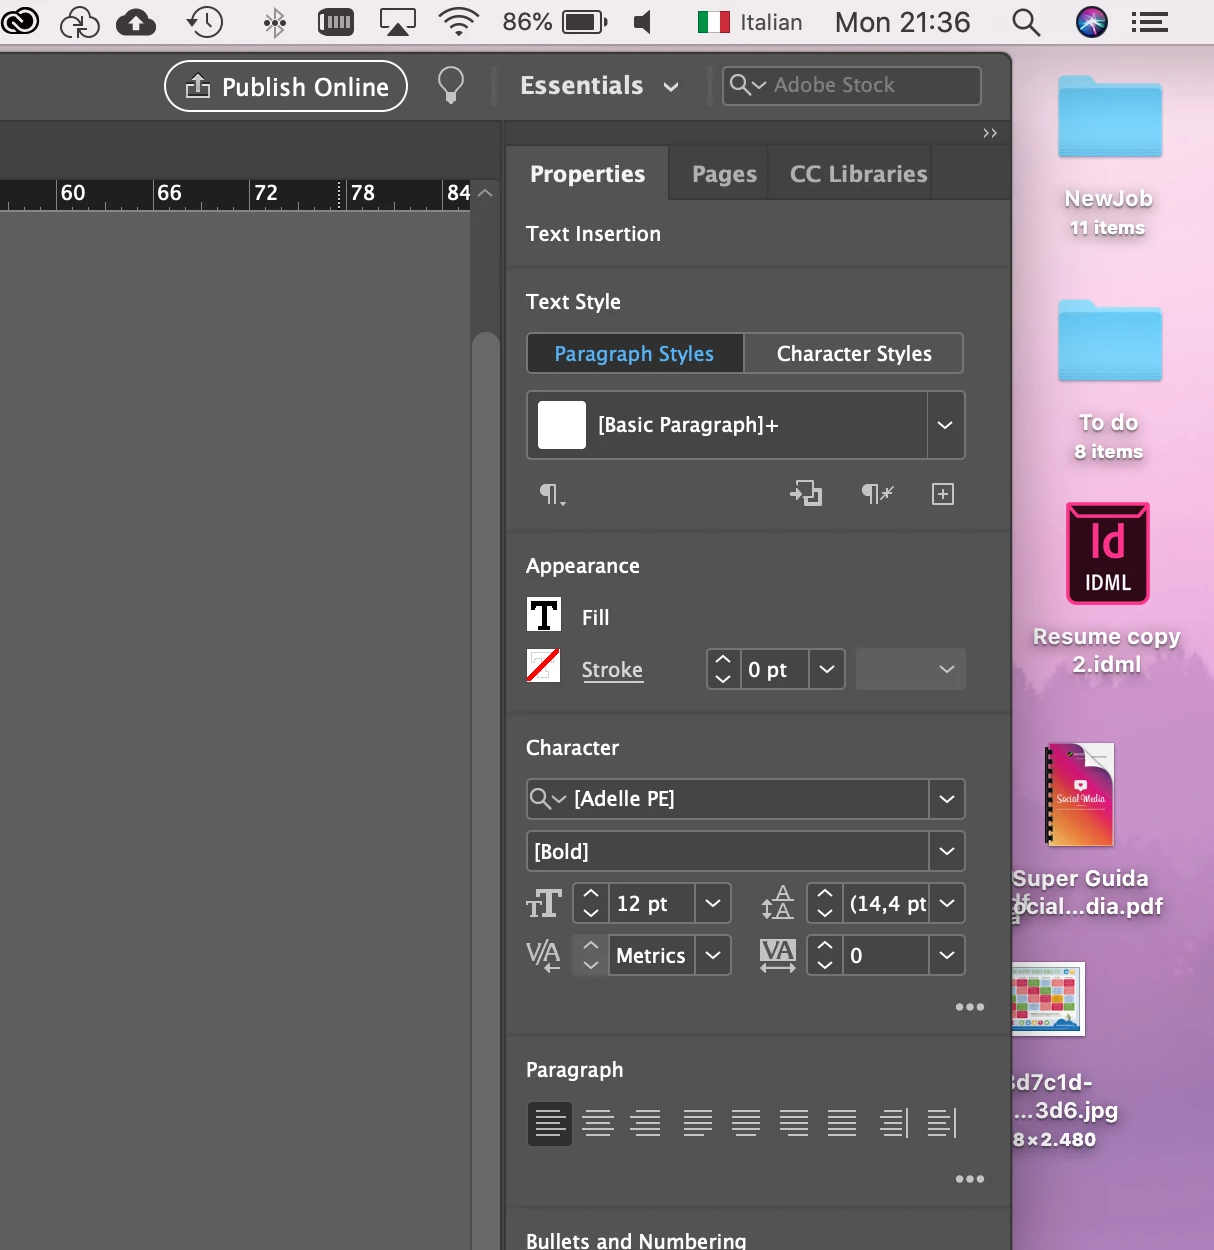Click the redefine style icon
1214x1250 pixels.
point(806,493)
